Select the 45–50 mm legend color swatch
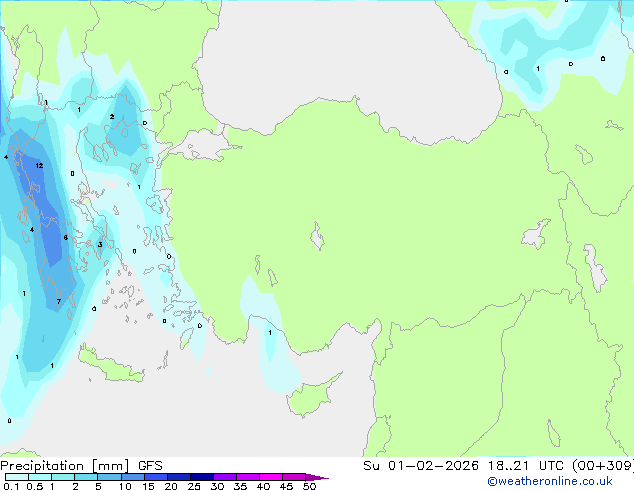Screen dimensions: 634x490 pyautogui.click(x=294, y=477)
